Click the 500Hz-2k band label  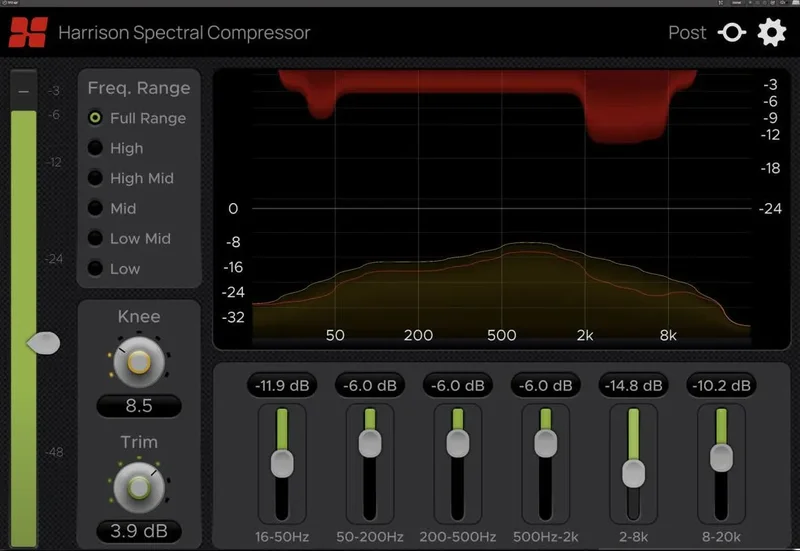coord(545,537)
